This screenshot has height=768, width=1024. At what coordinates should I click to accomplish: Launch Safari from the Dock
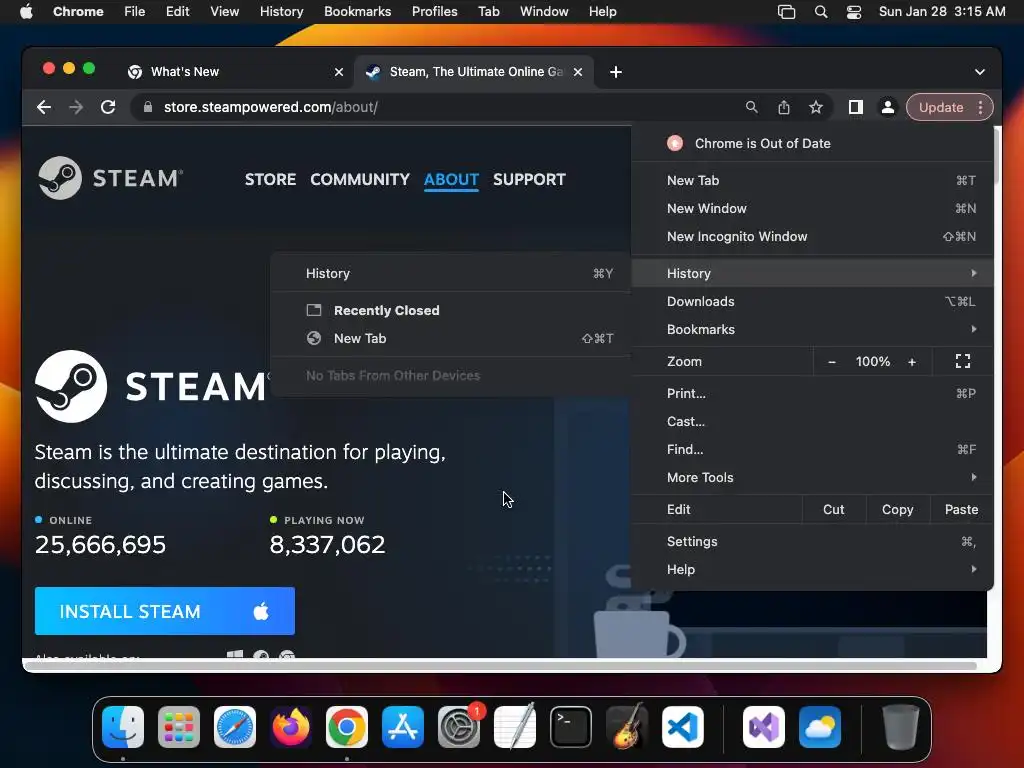[x=235, y=727]
